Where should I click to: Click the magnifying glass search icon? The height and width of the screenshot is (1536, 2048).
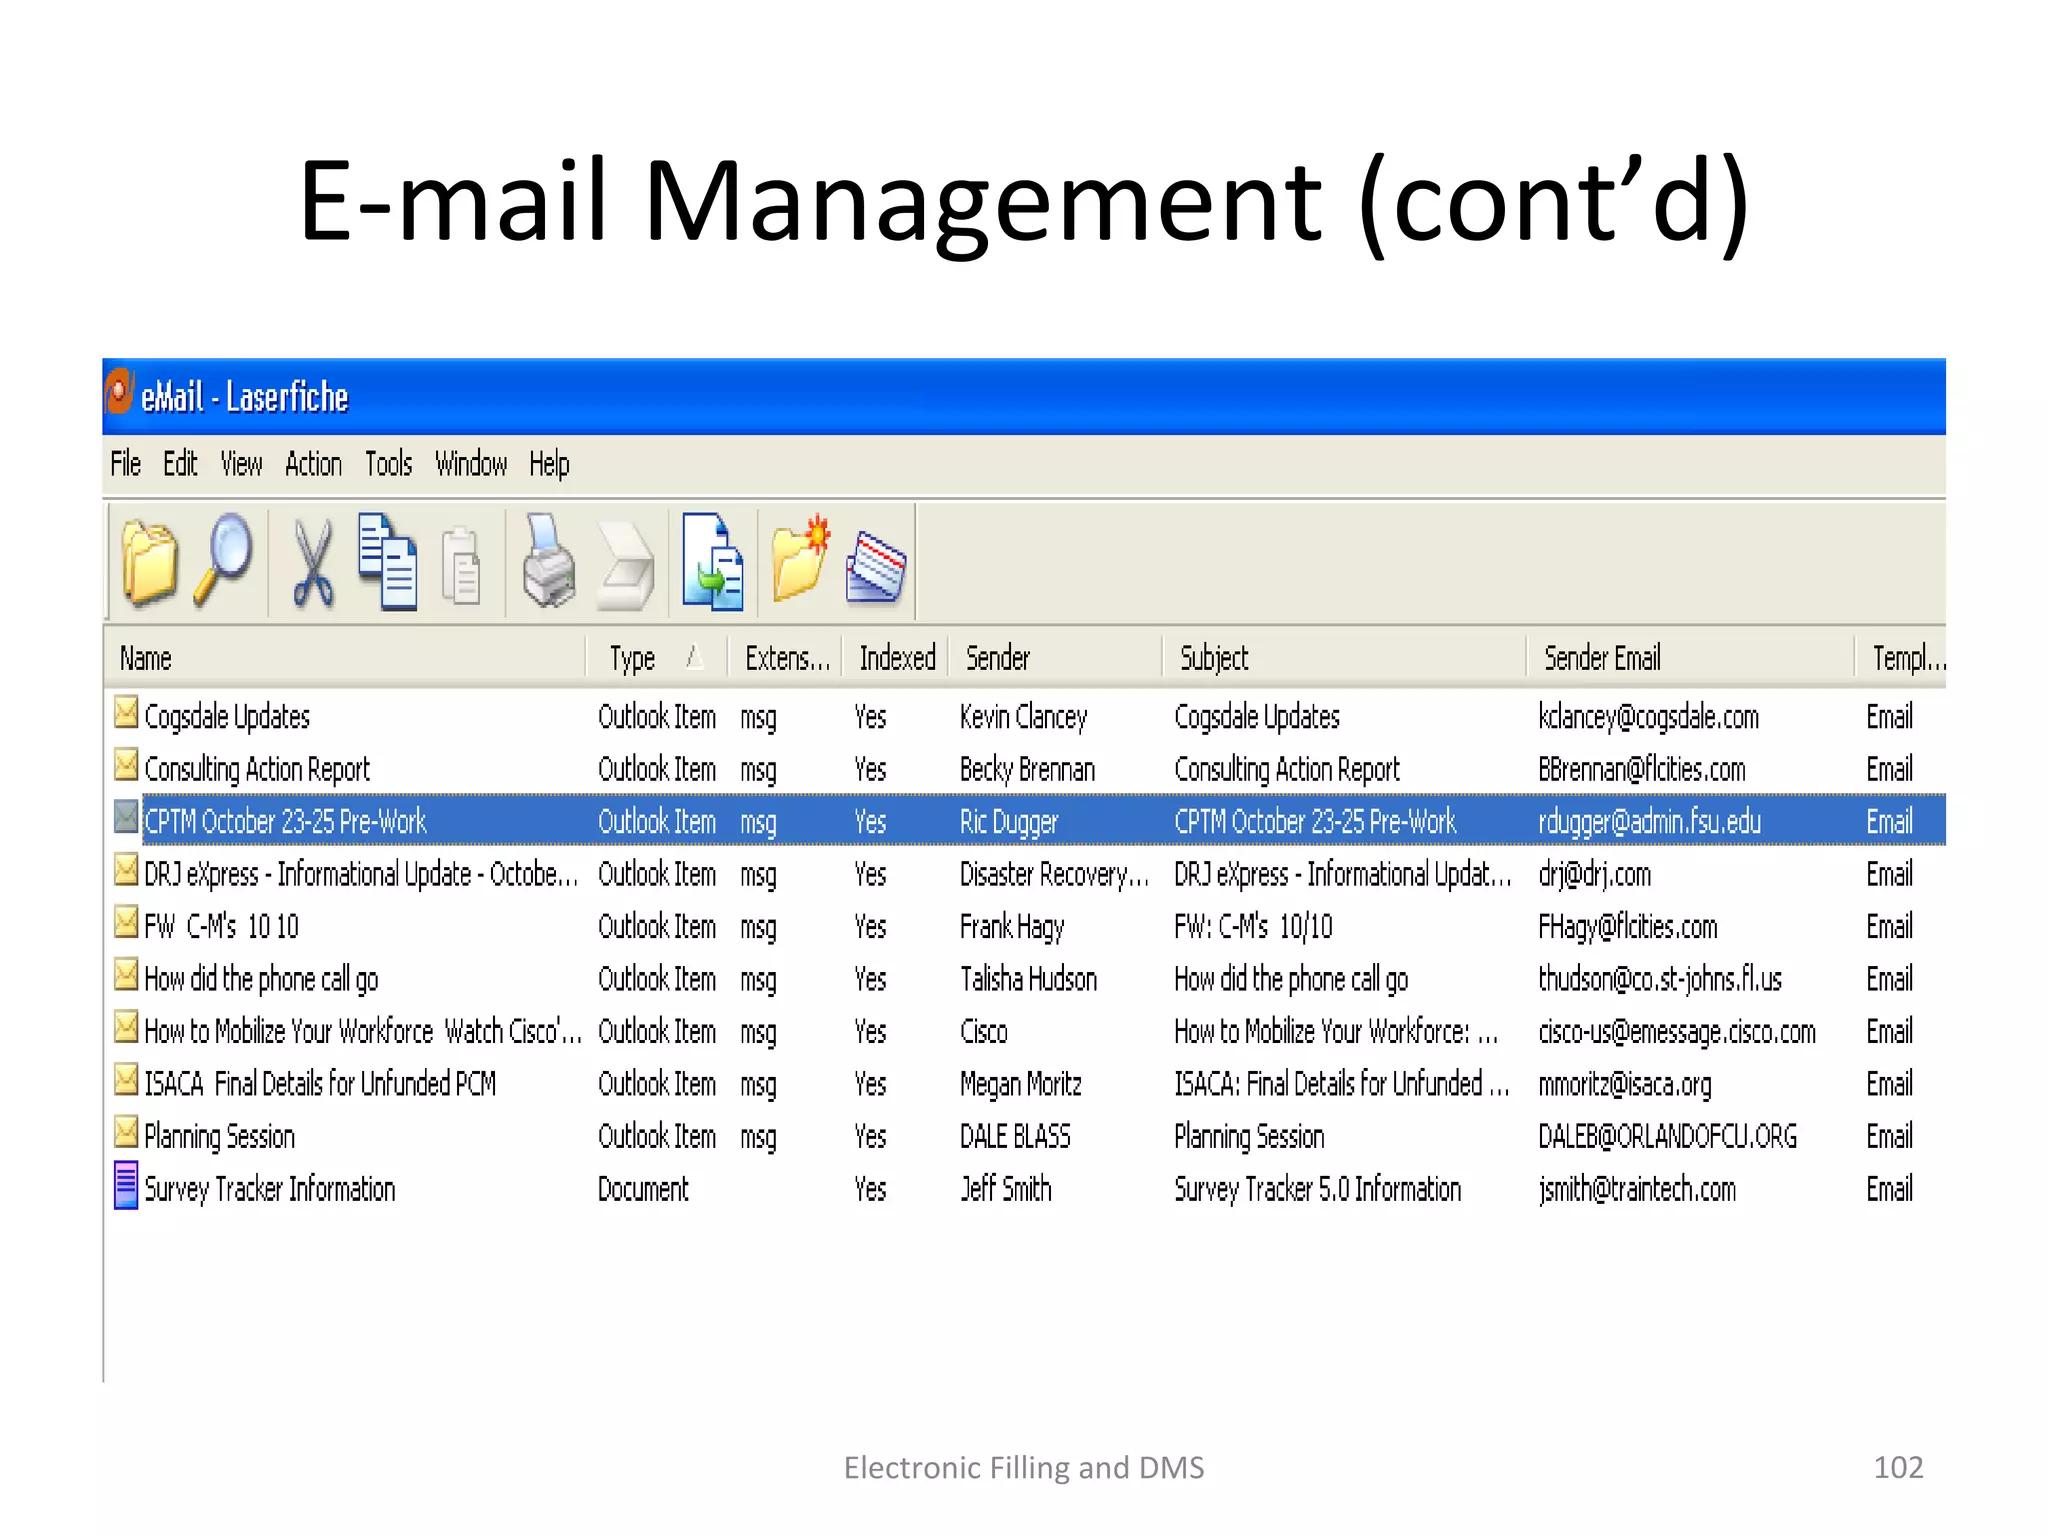click(x=224, y=559)
